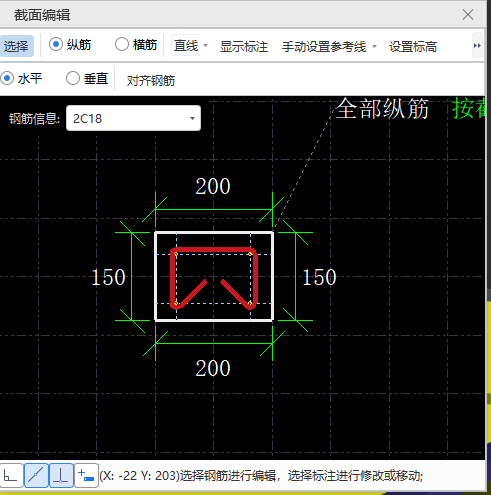Toggle the diagonal line snap icon
Image resolution: width=491 pixels, height=495 pixels.
tap(36, 475)
